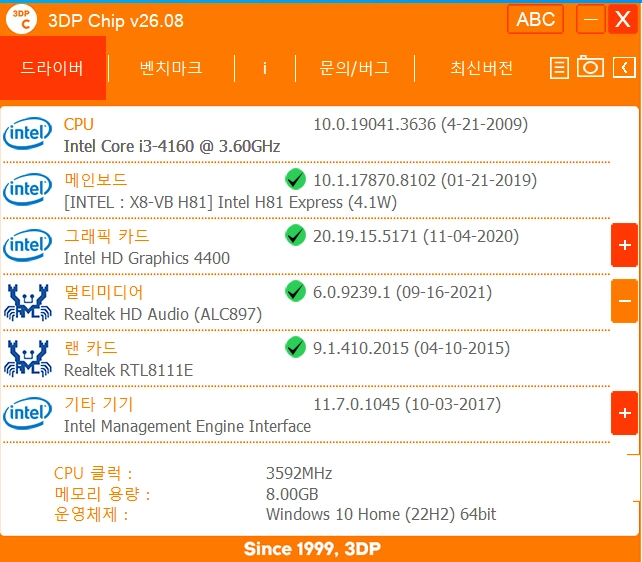Expand the 기타 기기 list with plus button

624,413
